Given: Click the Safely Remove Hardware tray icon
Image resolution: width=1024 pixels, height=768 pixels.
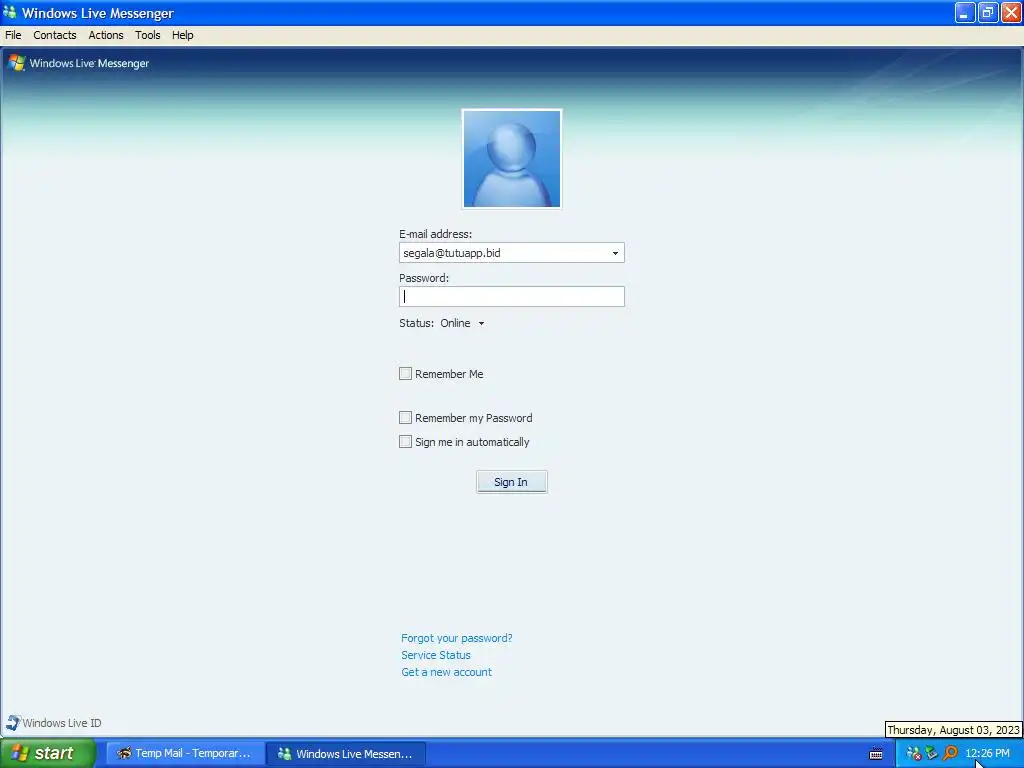Looking at the screenshot, I should (932, 754).
